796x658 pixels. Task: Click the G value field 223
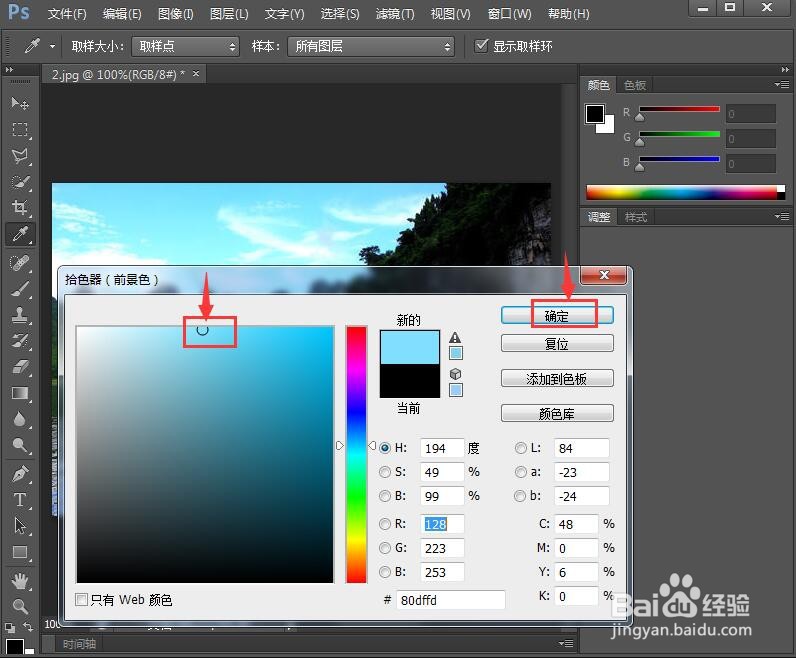click(x=442, y=548)
